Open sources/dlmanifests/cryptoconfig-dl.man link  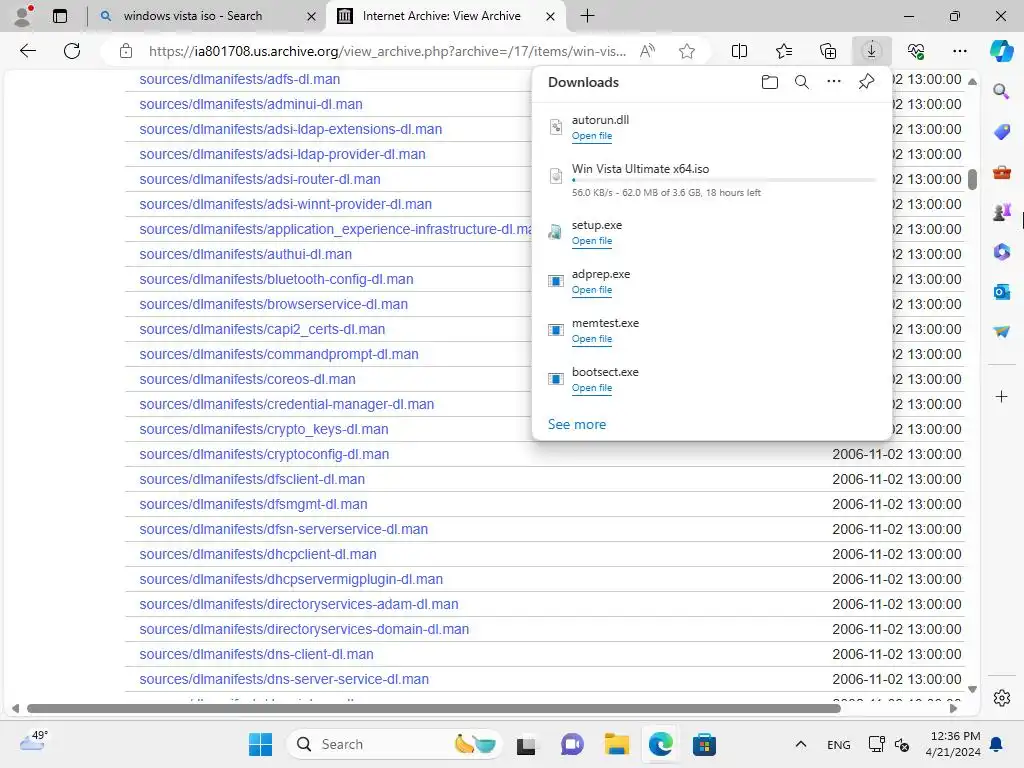coord(264,454)
